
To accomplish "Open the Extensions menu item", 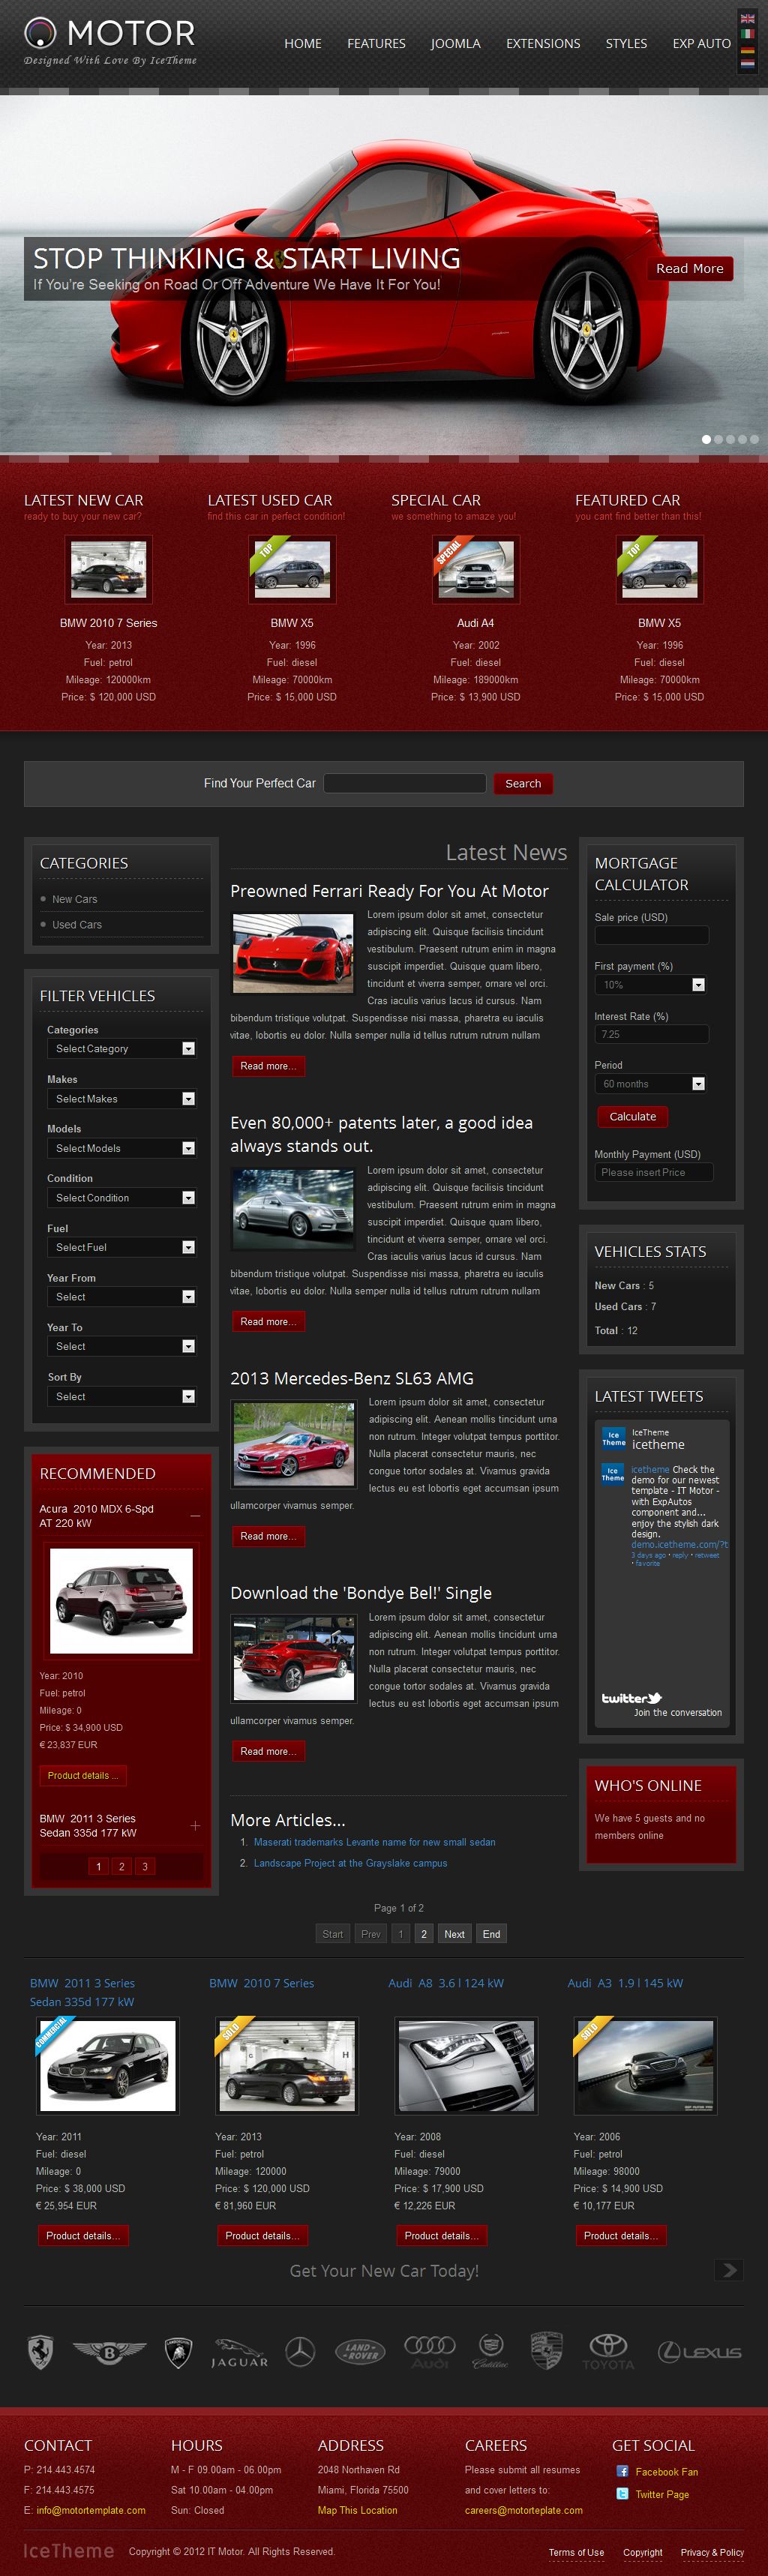I will point(543,44).
